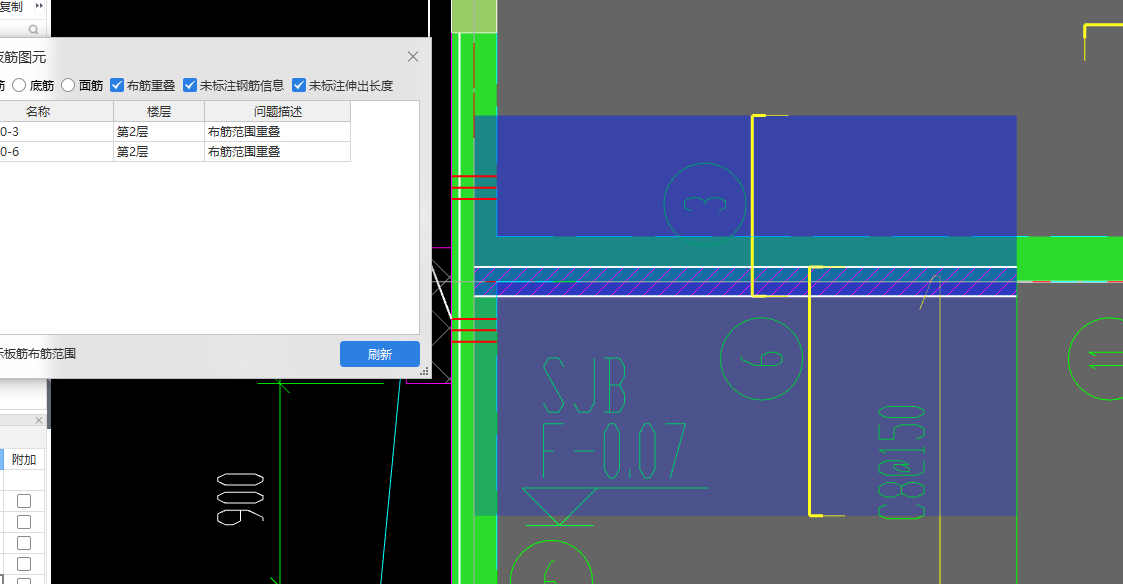The height and width of the screenshot is (584, 1123).
Task: Select the circled 6 in lower slab
Action: coord(761,358)
